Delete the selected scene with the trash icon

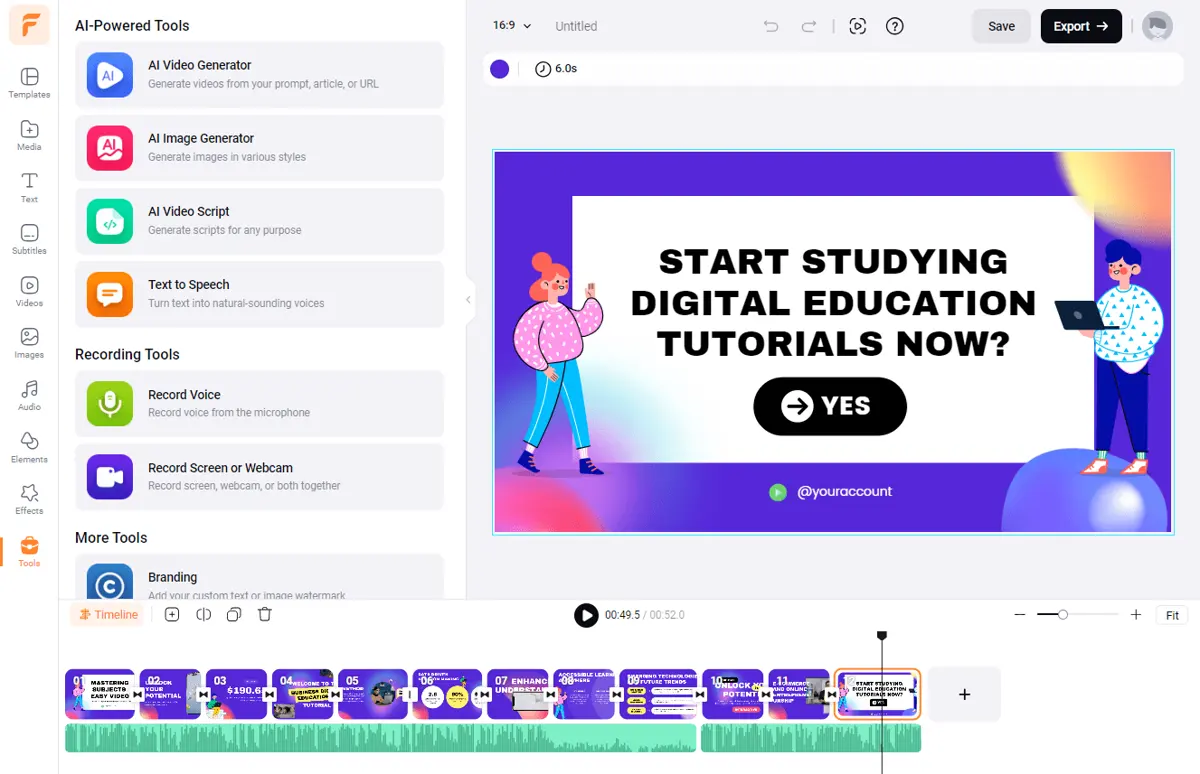[x=265, y=615]
